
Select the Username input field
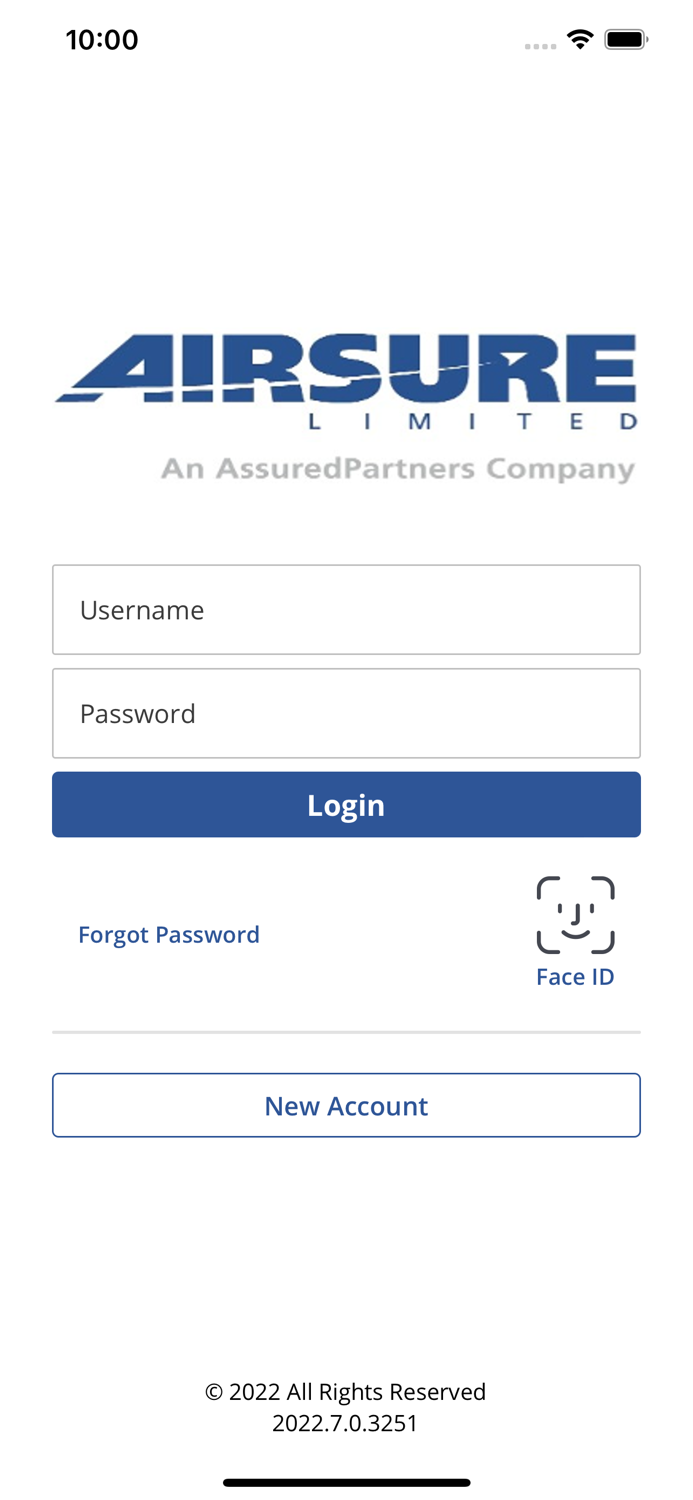(x=347, y=609)
